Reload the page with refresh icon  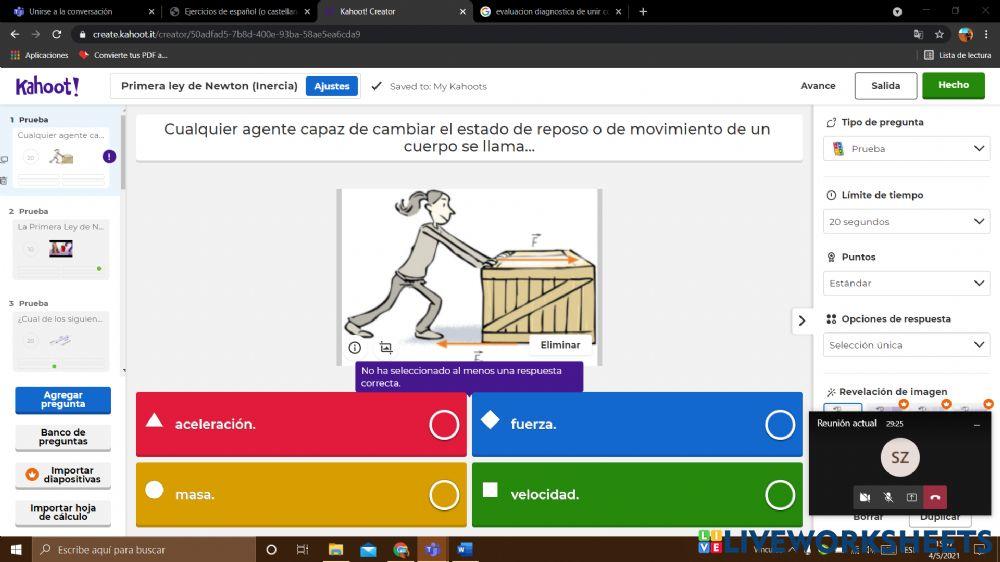coord(57,34)
